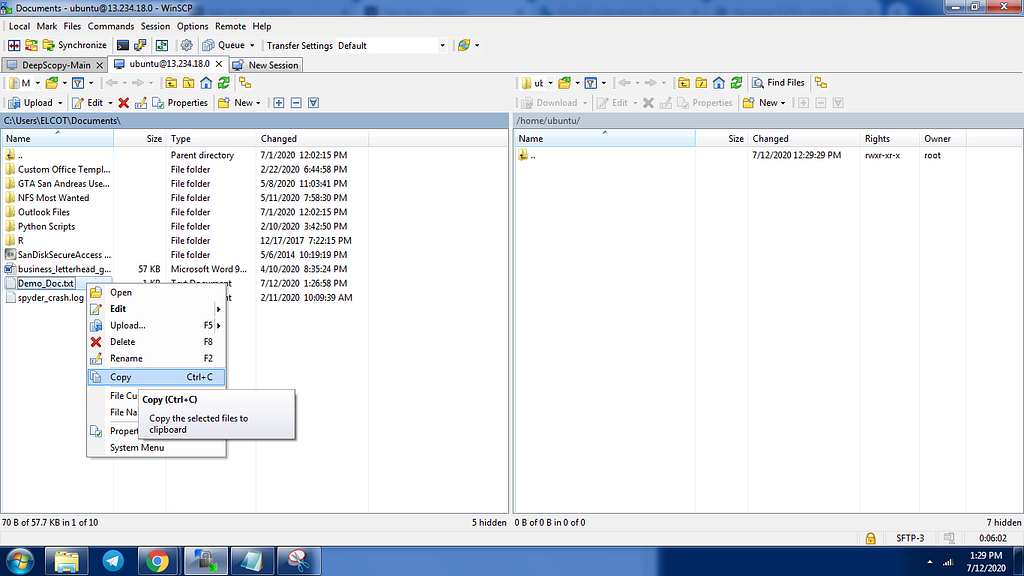Viewport: 1024px width, 576px height.
Task: Open Telegram from the taskbar
Action: 113,561
